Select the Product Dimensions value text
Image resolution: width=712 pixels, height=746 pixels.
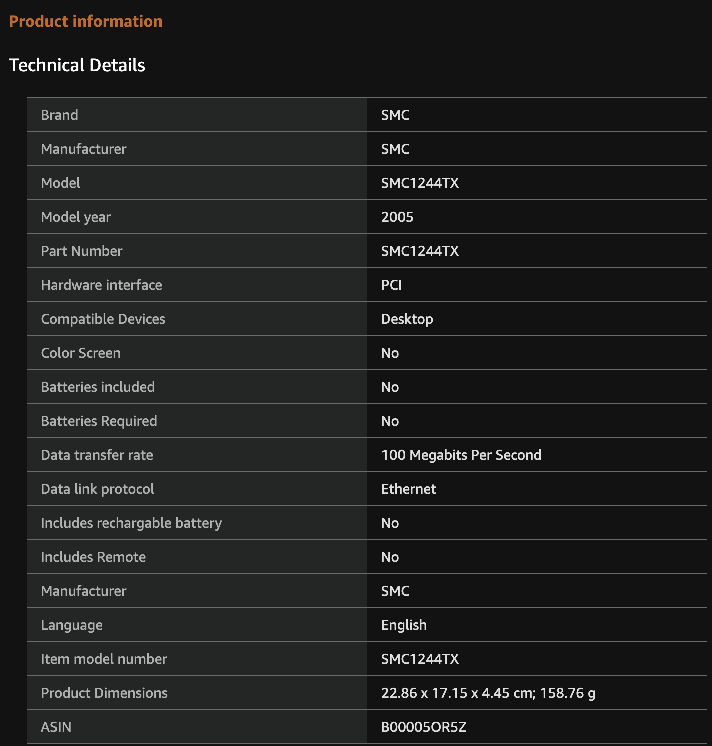point(488,693)
